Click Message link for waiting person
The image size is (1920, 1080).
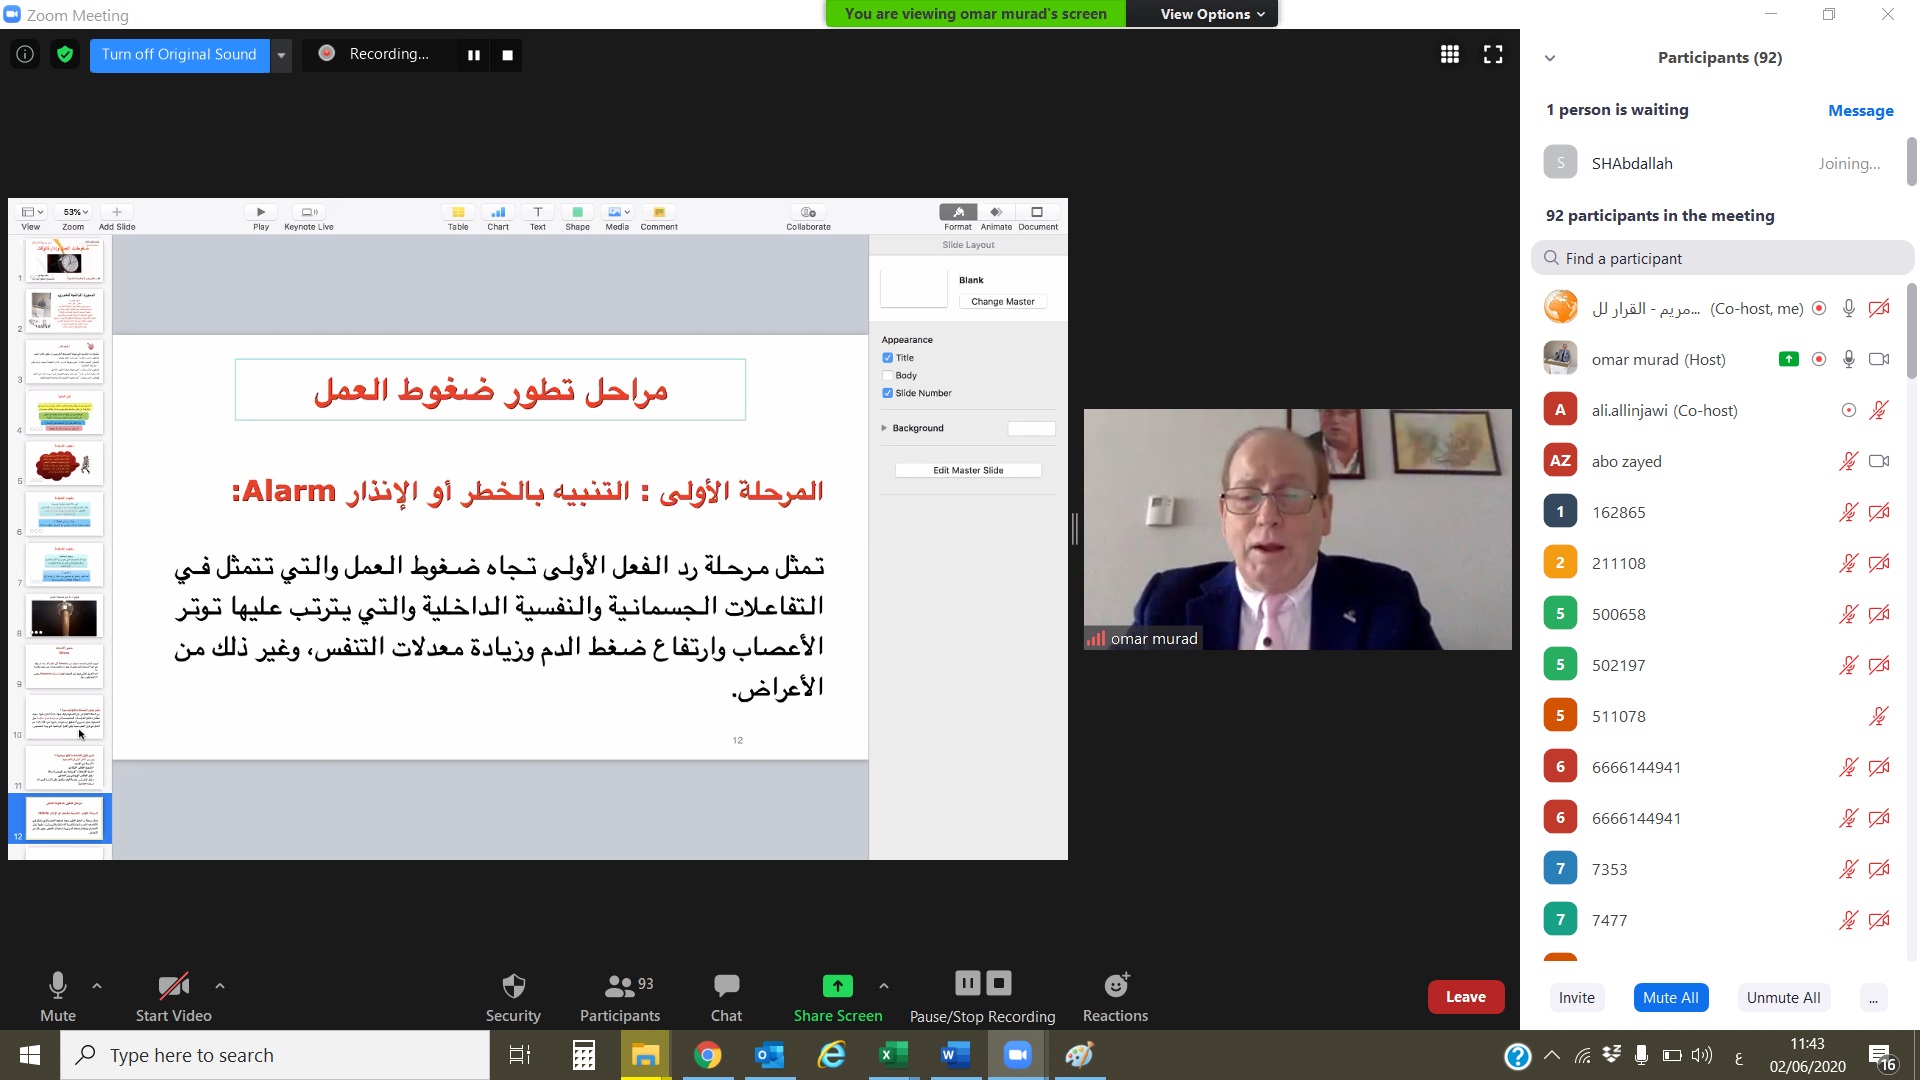pyautogui.click(x=1860, y=110)
